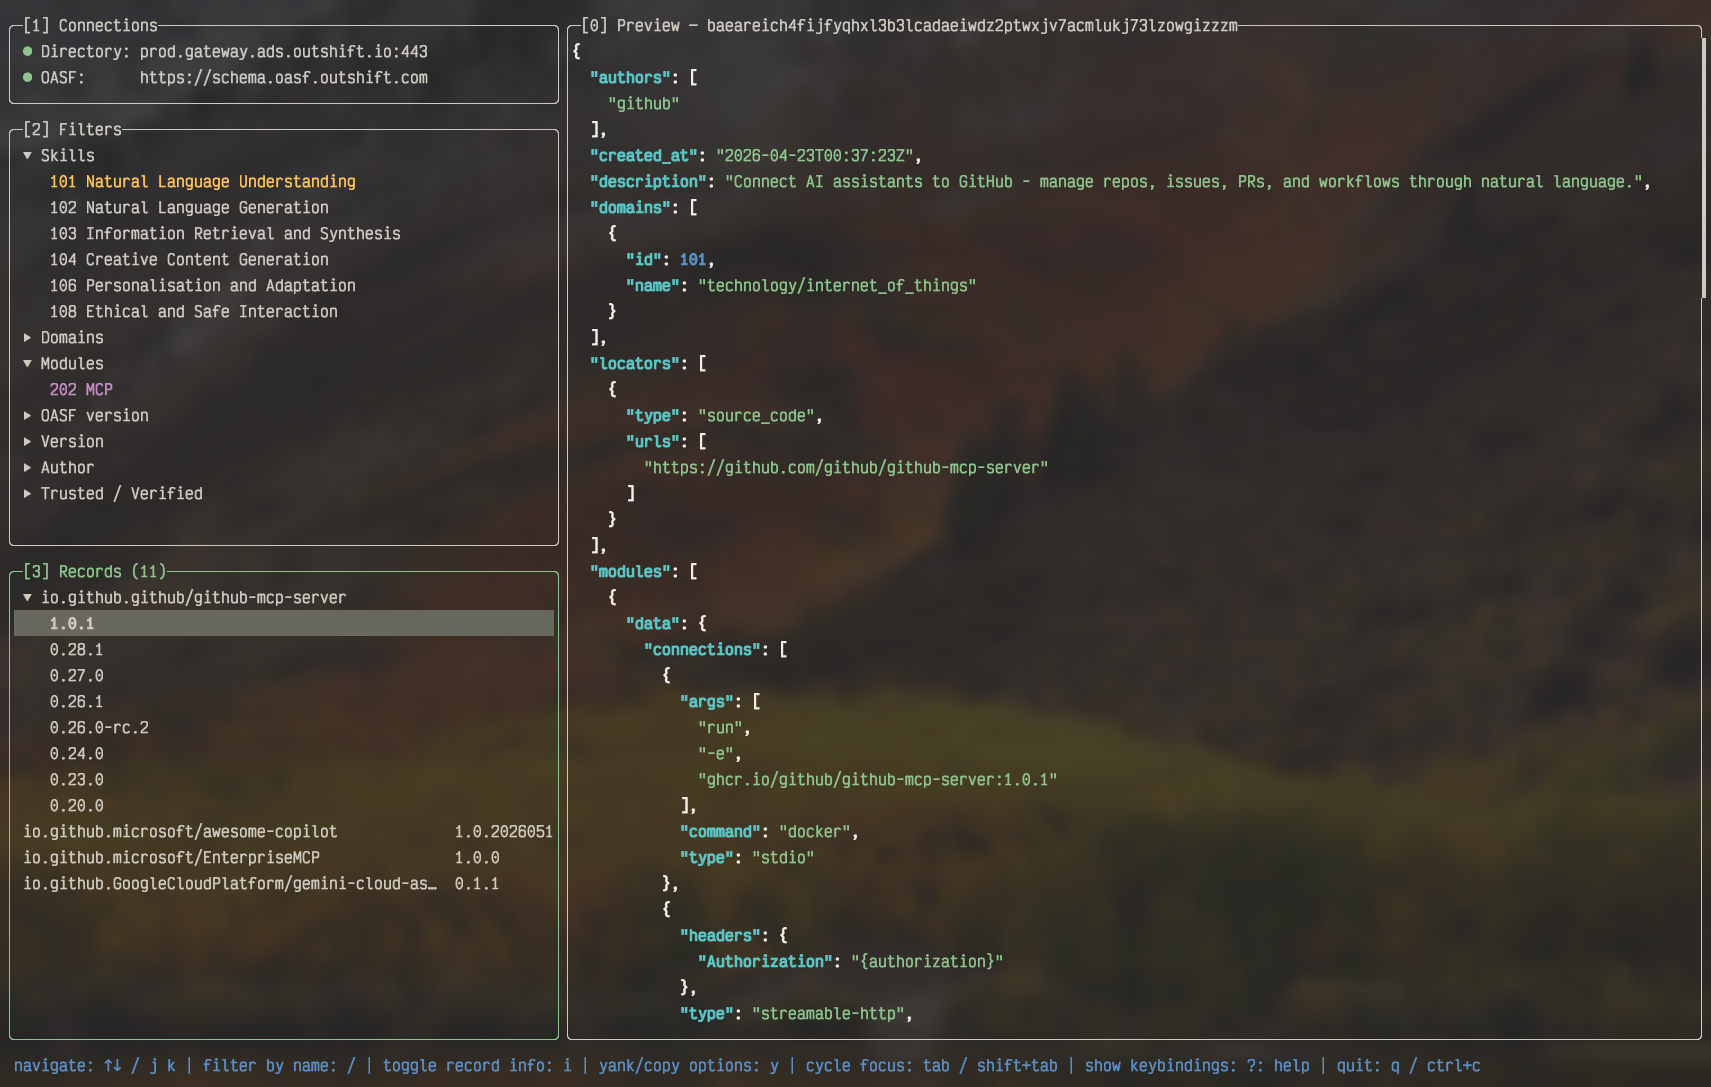The image size is (1711, 1087).
Task: Toggle filter 102 Natural Language Generation
Action: pos(189,208)
